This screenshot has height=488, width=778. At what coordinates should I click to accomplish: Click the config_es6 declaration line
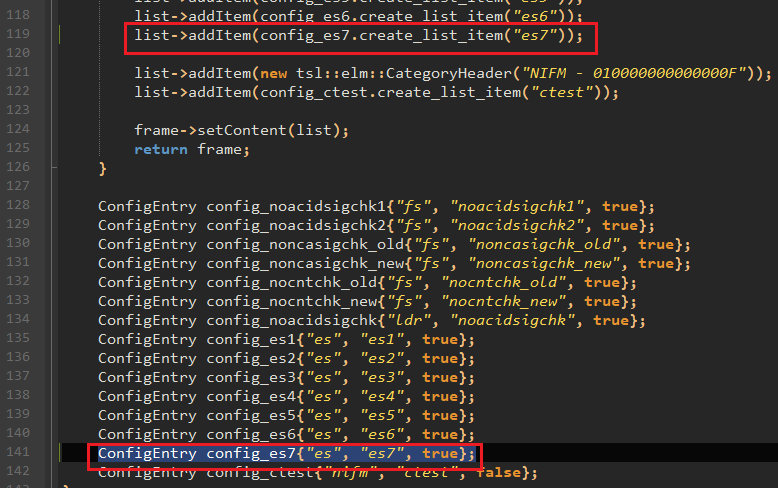pos(286,434)
